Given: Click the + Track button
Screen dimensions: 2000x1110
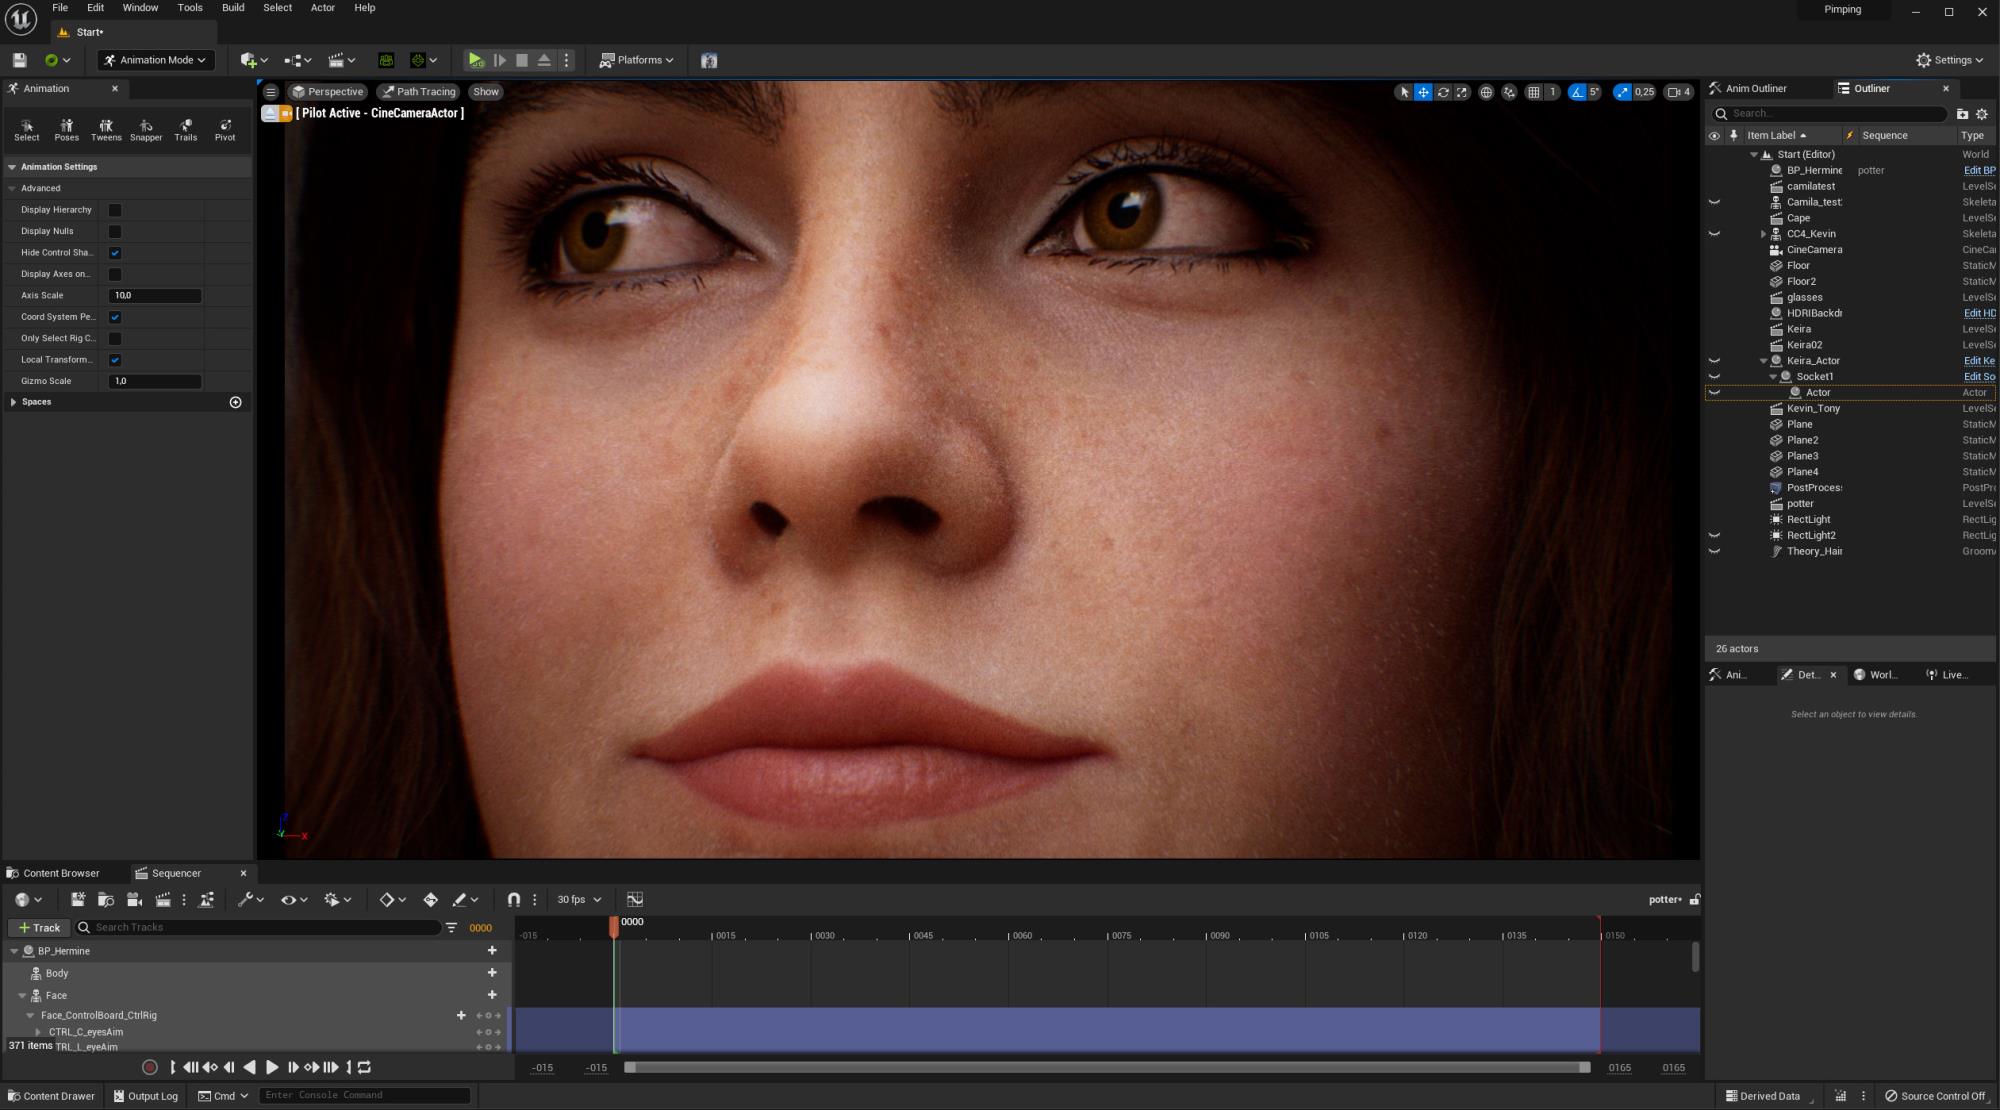Looking at the screenshot, I should click(39, 928).
